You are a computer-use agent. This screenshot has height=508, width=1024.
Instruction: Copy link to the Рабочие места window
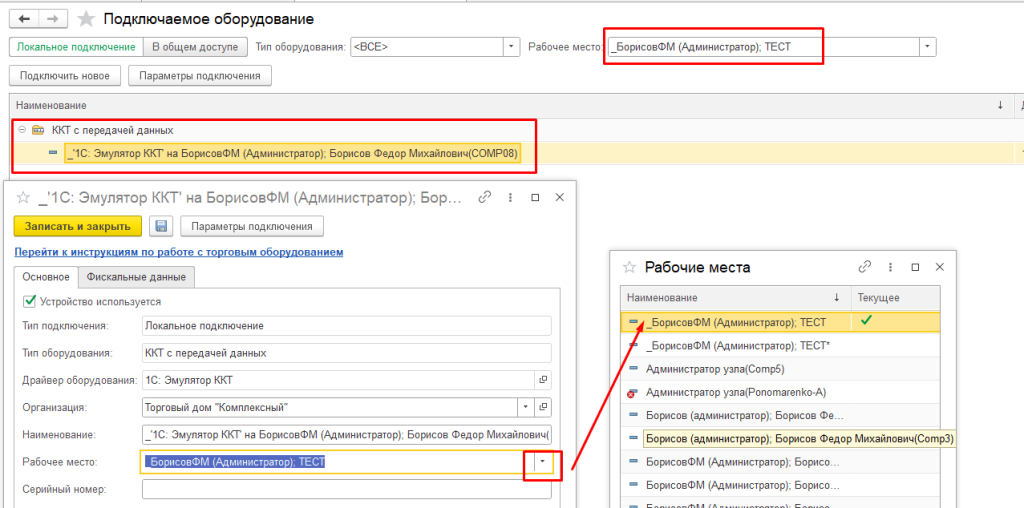click(865, 267)
